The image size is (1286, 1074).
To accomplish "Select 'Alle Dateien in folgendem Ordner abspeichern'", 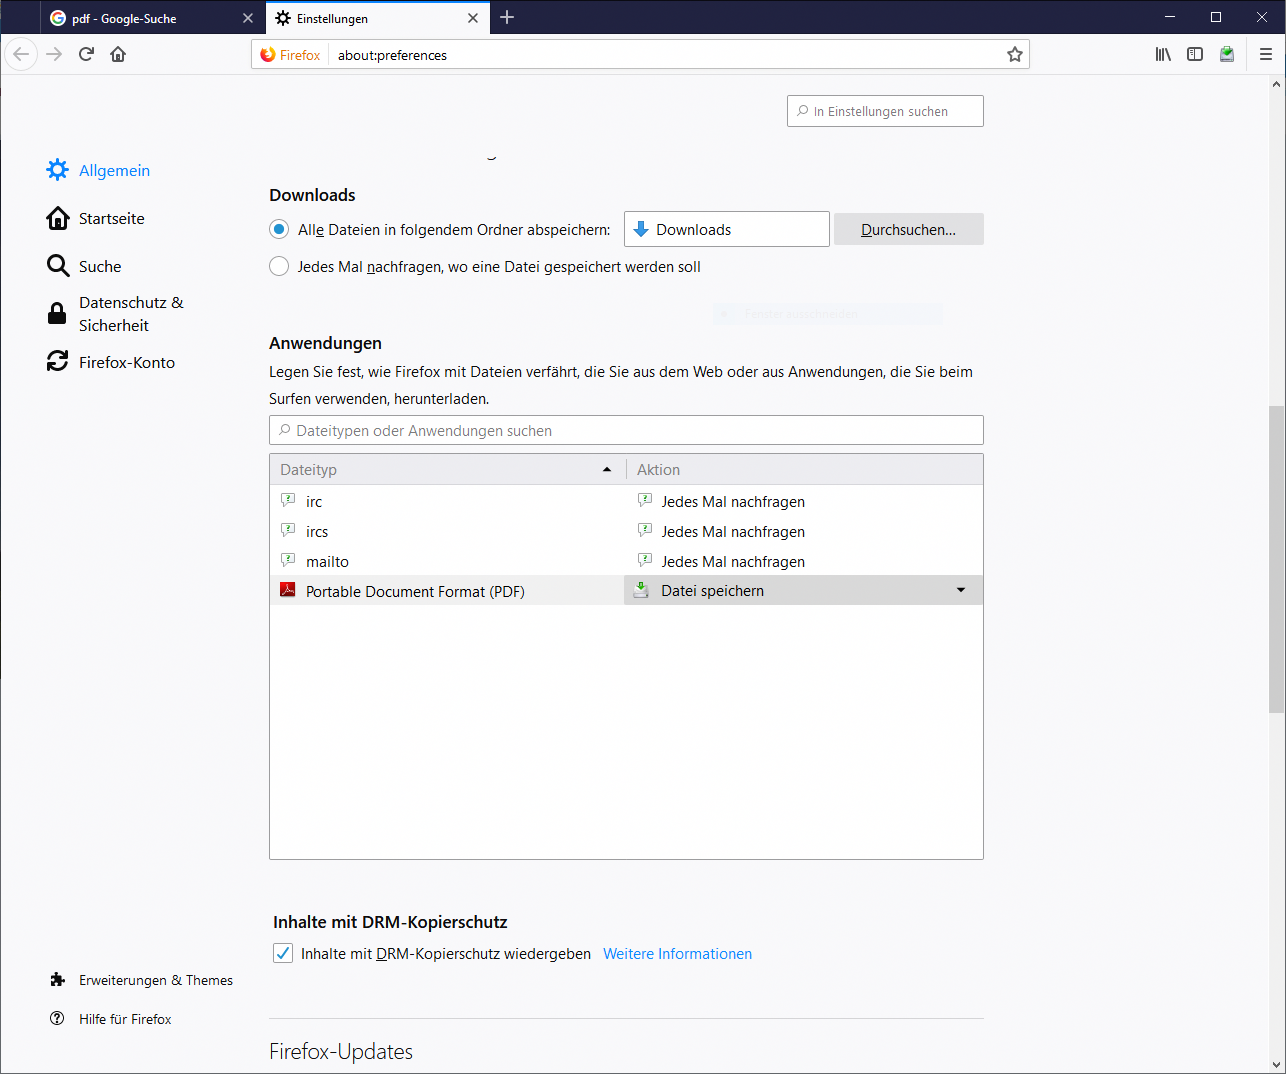I will [x=280, y=230].
